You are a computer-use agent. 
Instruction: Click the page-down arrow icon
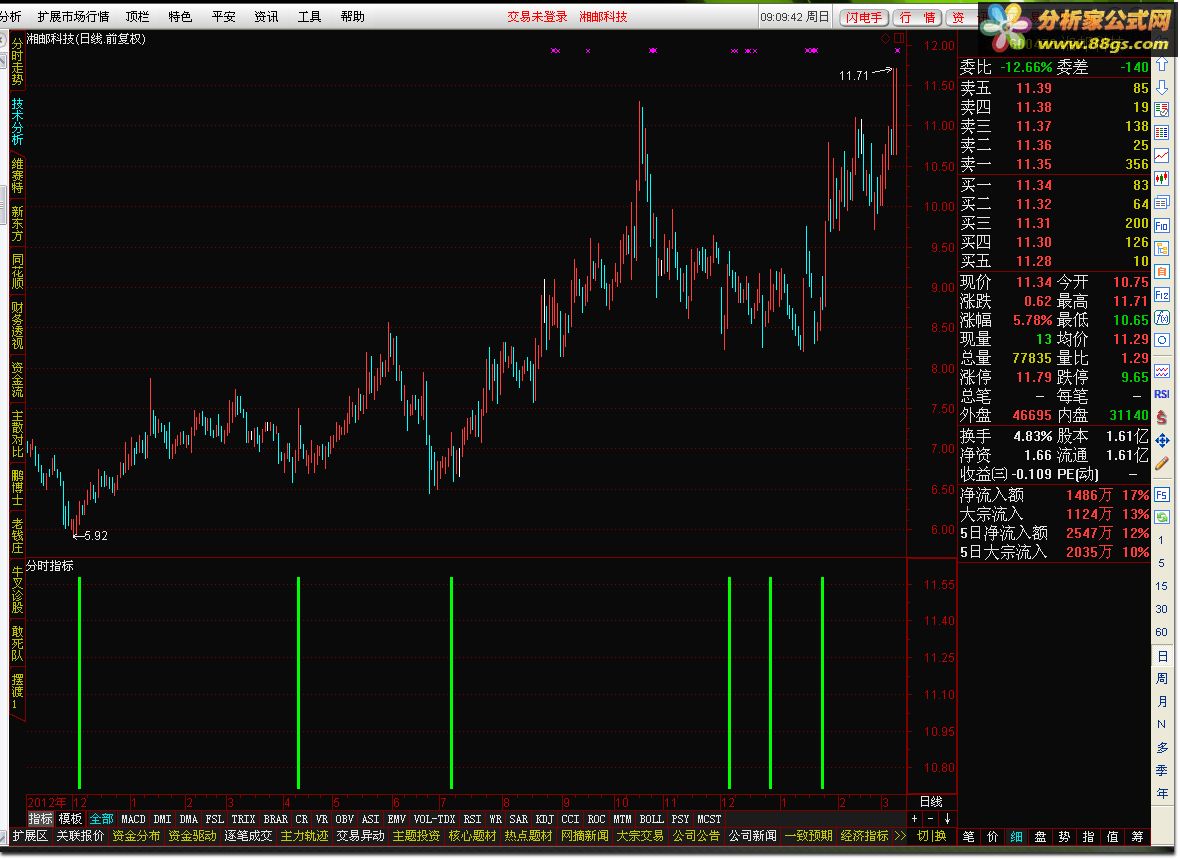(x=1162, y=87)
